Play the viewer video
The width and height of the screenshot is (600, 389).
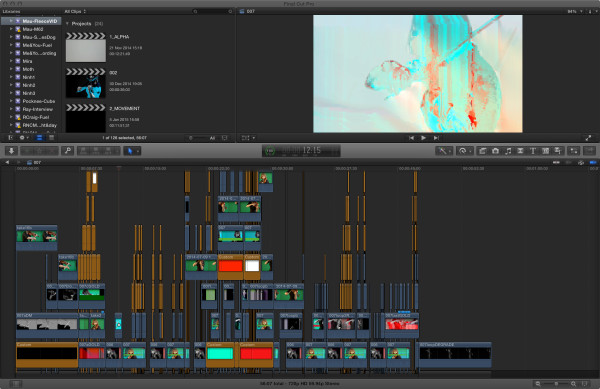423,138
